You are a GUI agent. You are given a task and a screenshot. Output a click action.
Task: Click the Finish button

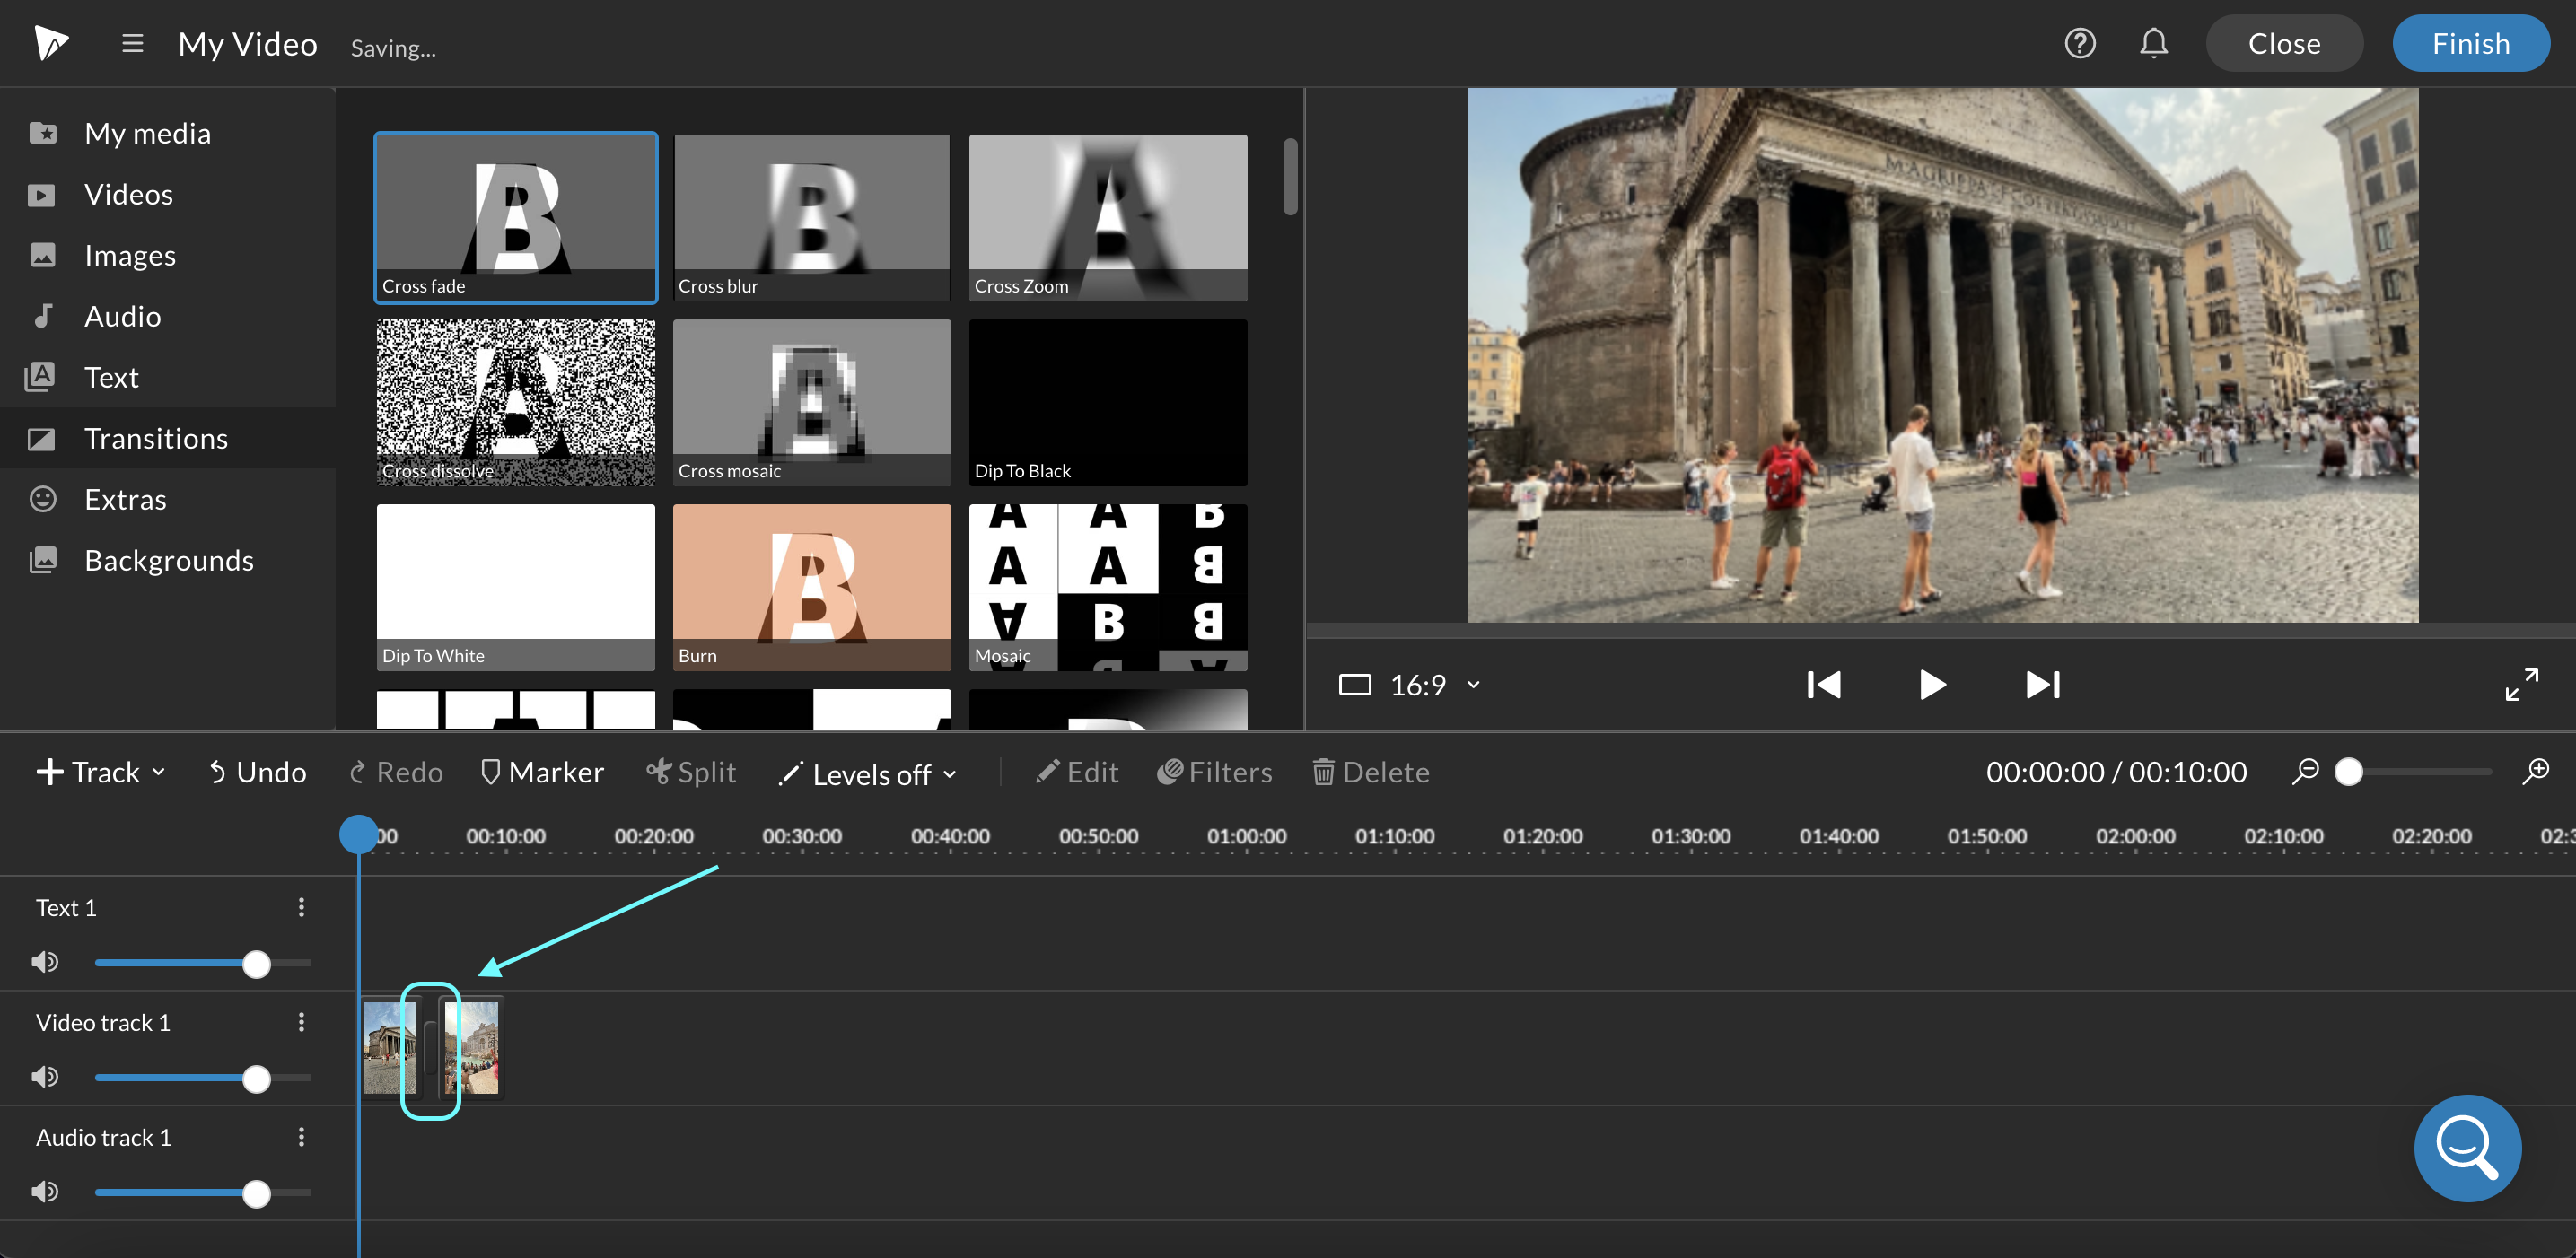coord(2466,43)
